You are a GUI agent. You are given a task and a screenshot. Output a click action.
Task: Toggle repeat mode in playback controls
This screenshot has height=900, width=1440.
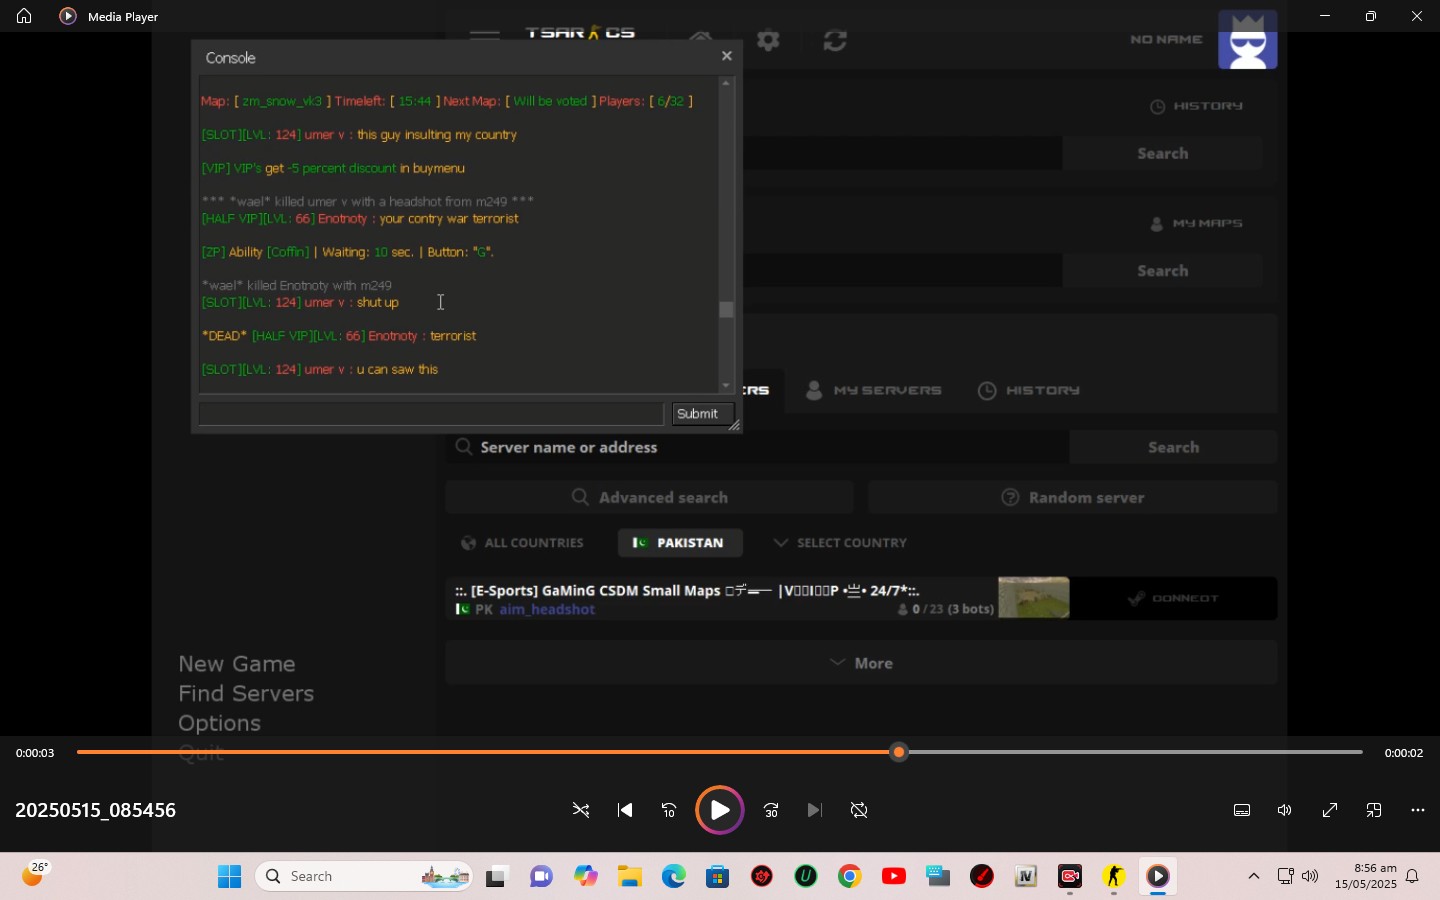pos(860,811)
